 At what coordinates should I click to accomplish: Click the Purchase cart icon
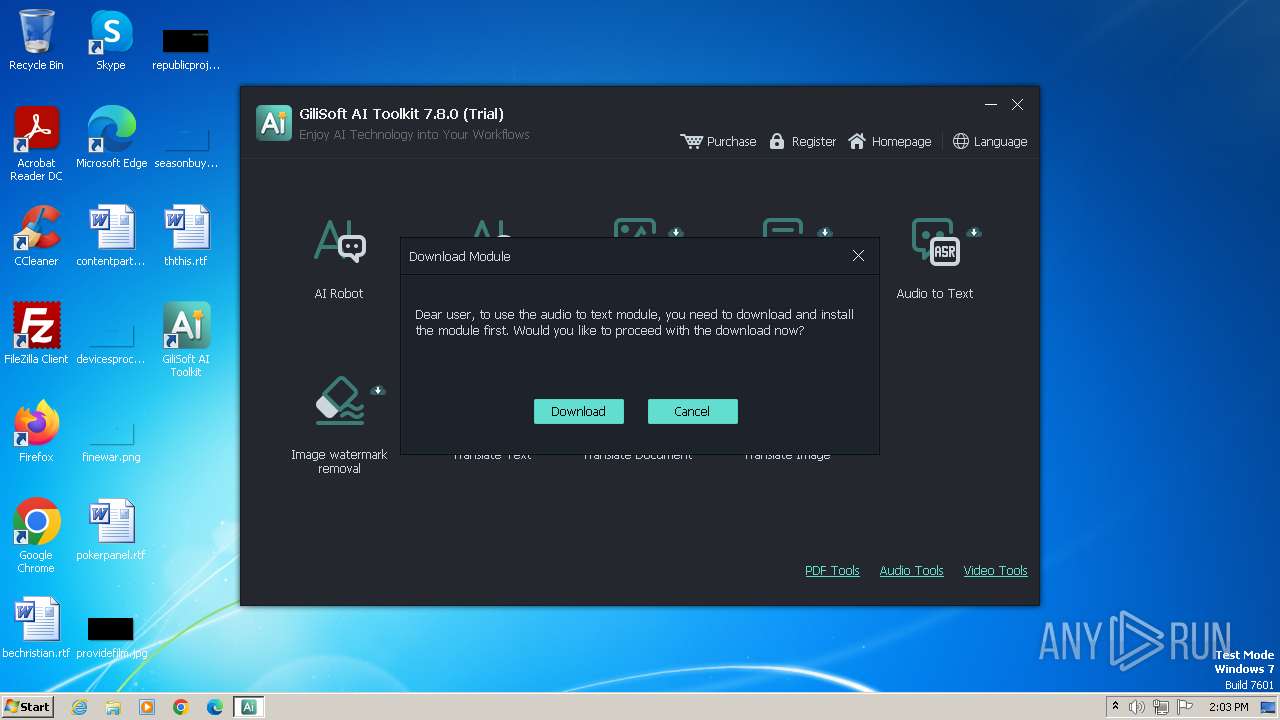tap(691, 141)
